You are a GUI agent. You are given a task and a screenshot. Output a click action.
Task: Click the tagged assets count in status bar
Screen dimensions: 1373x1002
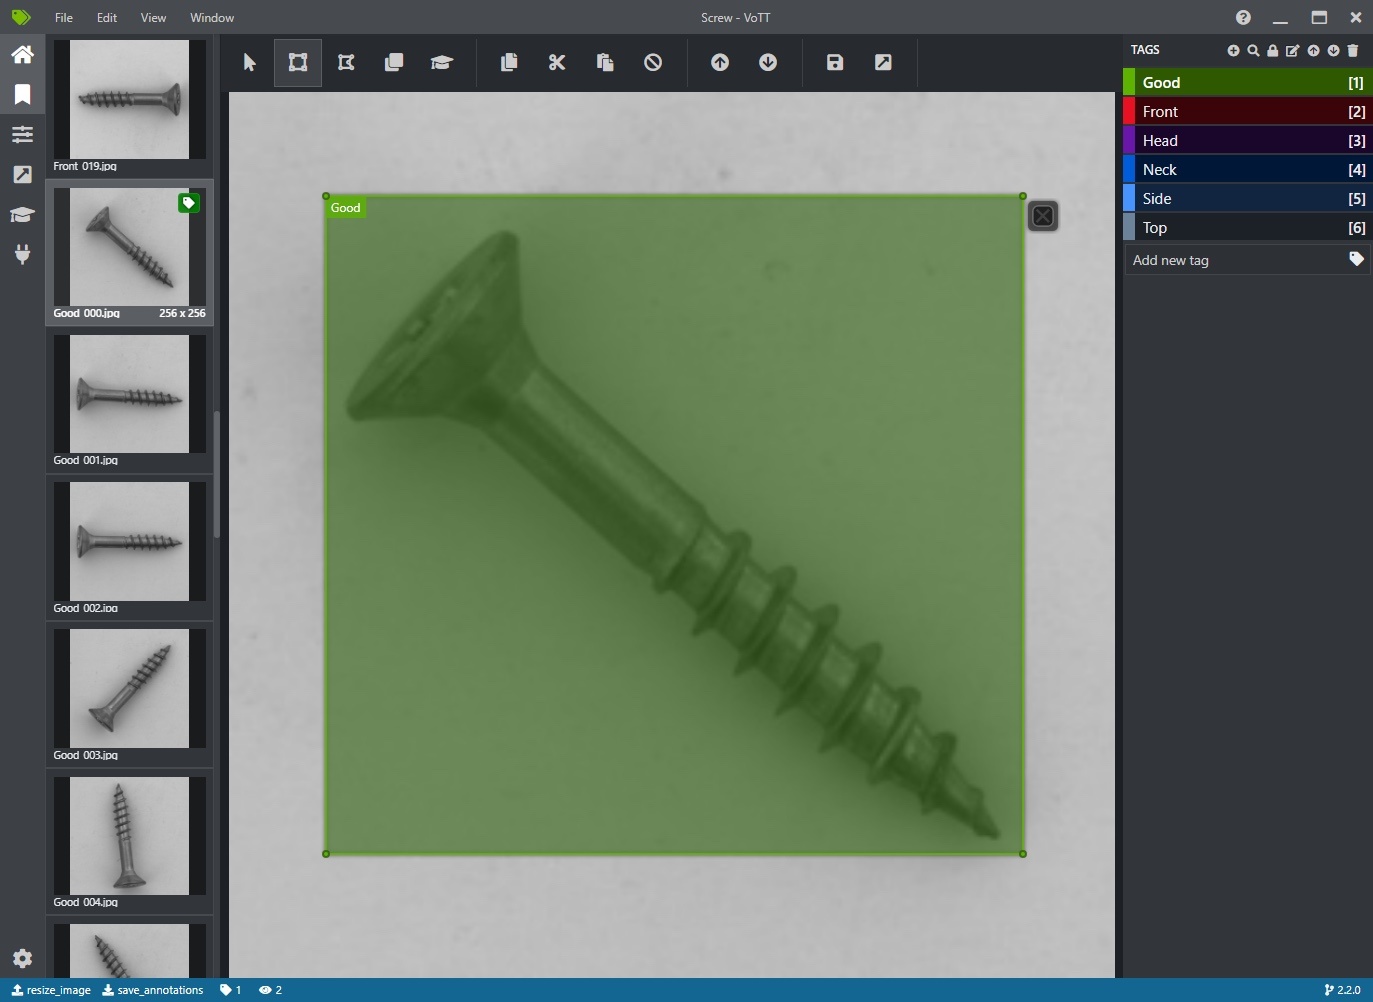click(x=231, y=990)
